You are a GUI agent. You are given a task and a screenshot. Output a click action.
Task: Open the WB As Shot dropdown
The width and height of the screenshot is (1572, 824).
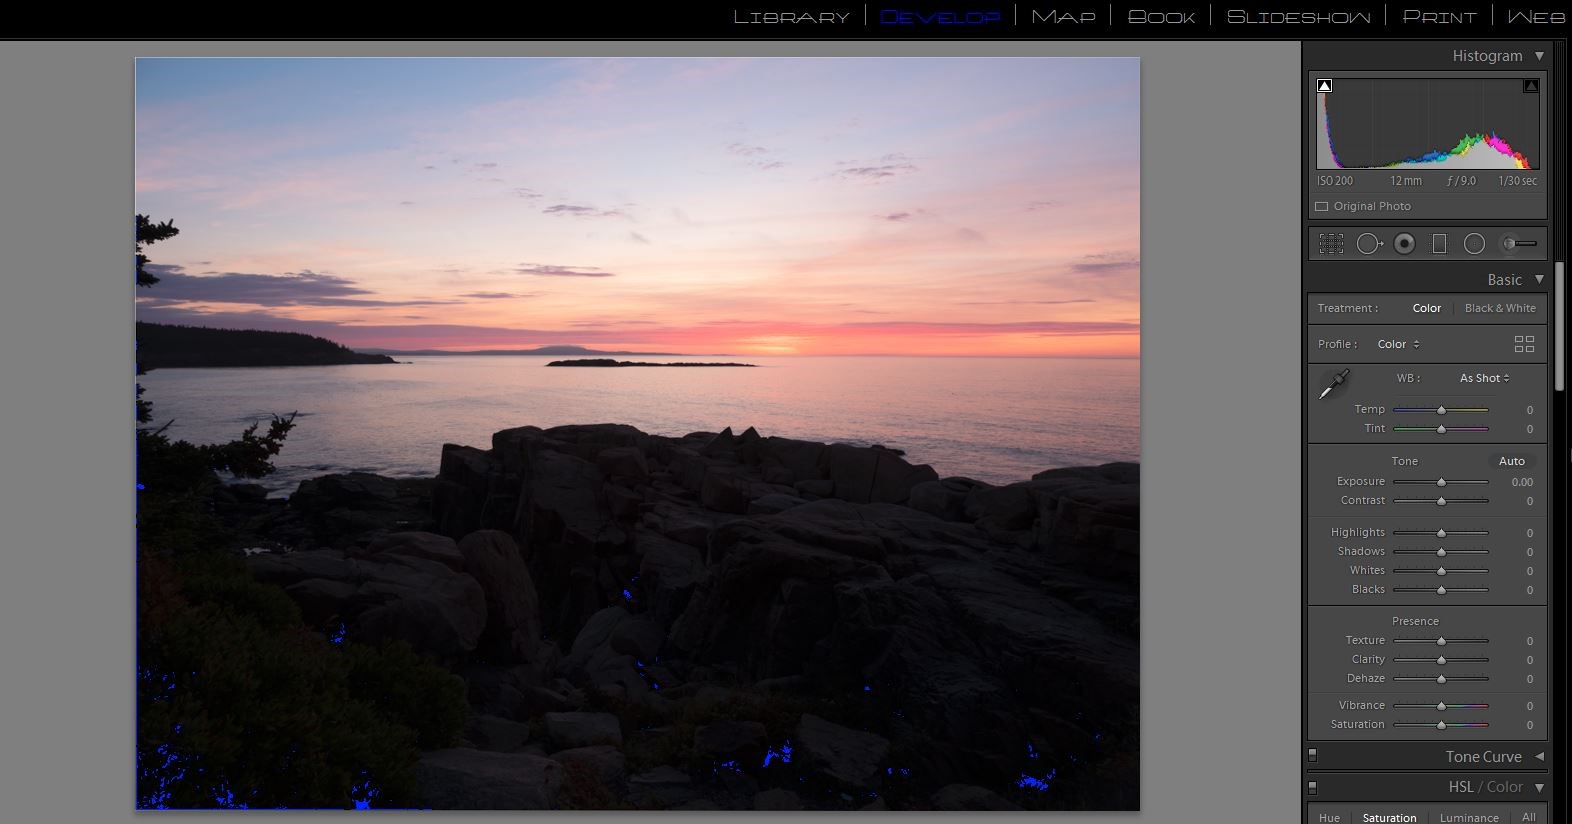tap(1484, 378)
